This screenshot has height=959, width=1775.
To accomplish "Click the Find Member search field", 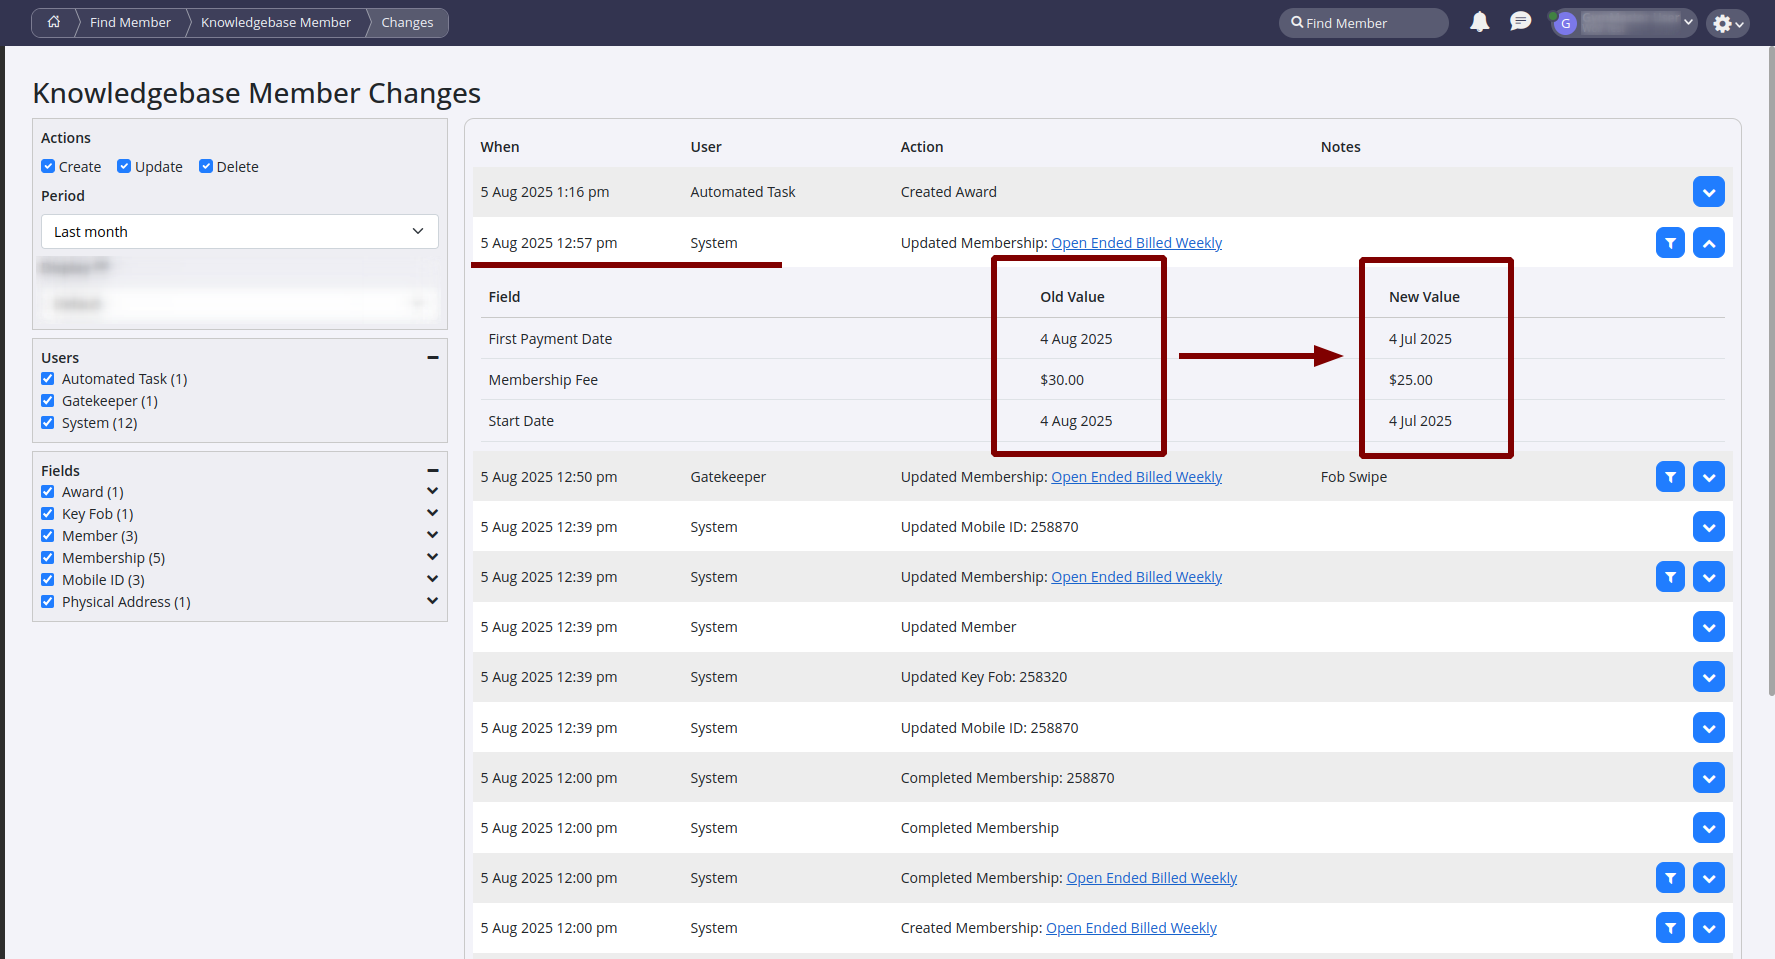I will pos(1364,23).
